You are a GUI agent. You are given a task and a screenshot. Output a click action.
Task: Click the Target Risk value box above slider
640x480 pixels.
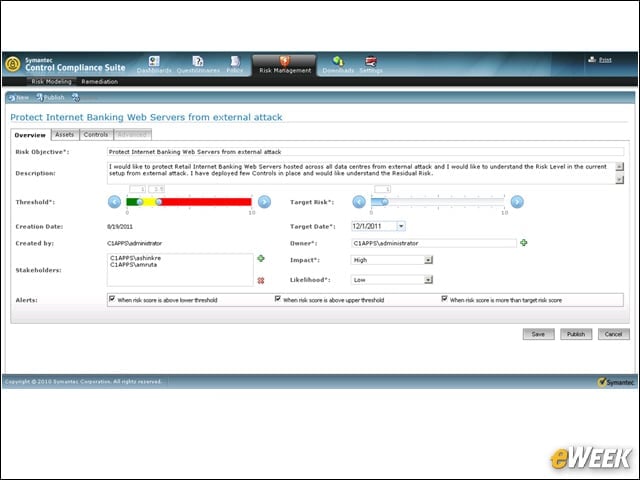[x=382, y=189]
